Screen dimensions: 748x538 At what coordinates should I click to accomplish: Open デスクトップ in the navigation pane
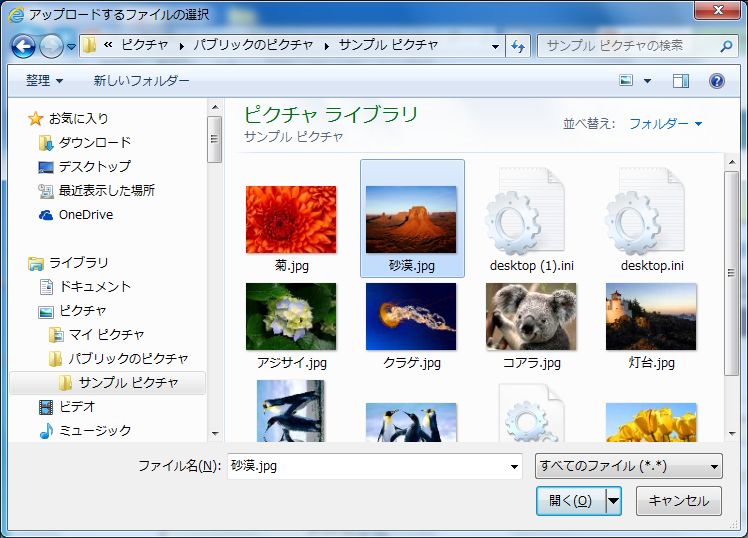coord(94,166)
